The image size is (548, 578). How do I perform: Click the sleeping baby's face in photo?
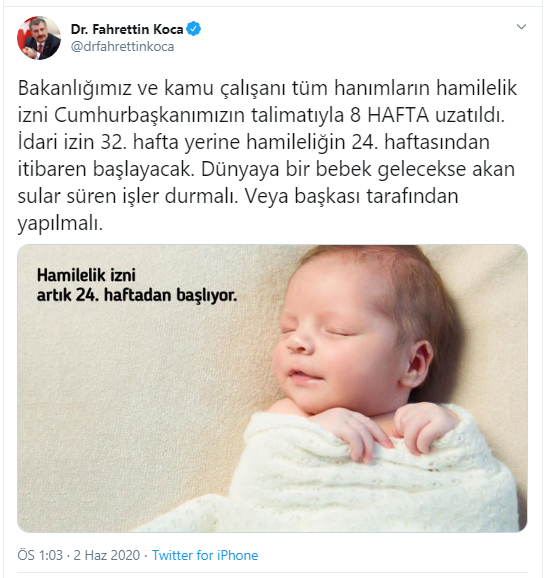pos(334,343)
